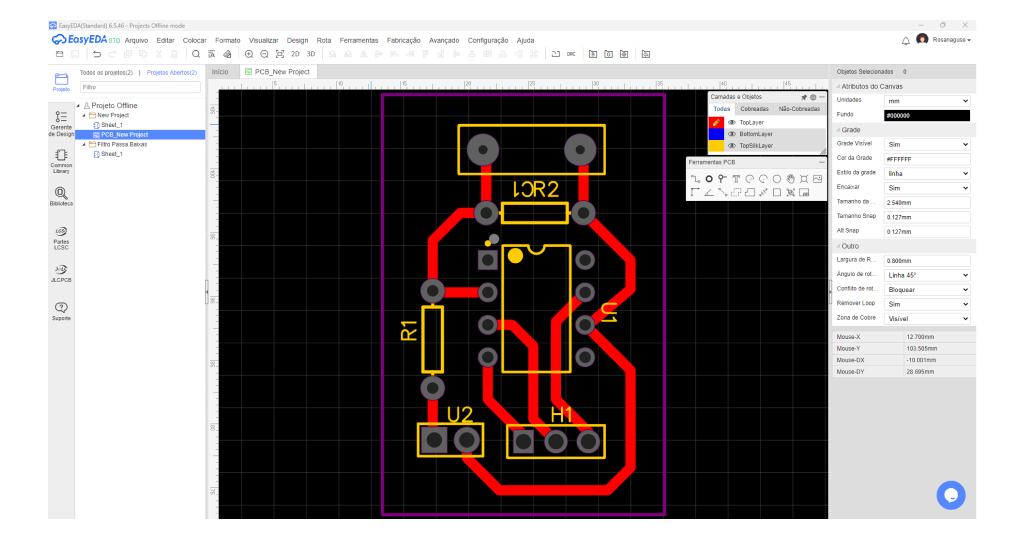Open Suporte in left sidebar

61,311
